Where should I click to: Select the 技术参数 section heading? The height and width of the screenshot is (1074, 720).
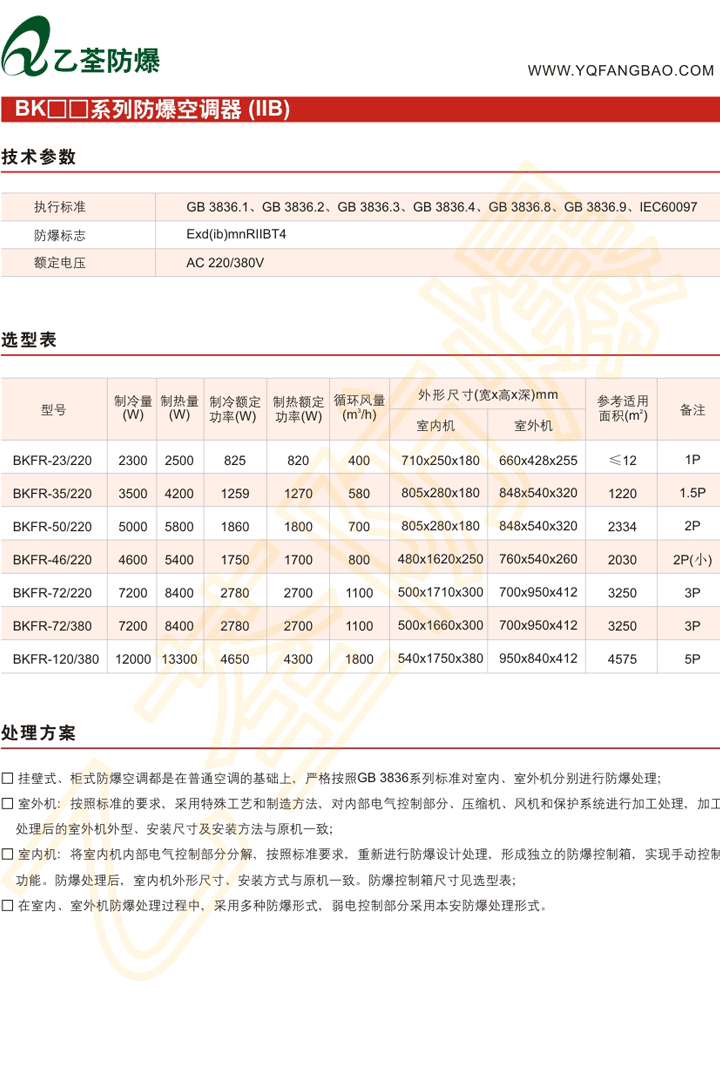[x=38, y=157]
